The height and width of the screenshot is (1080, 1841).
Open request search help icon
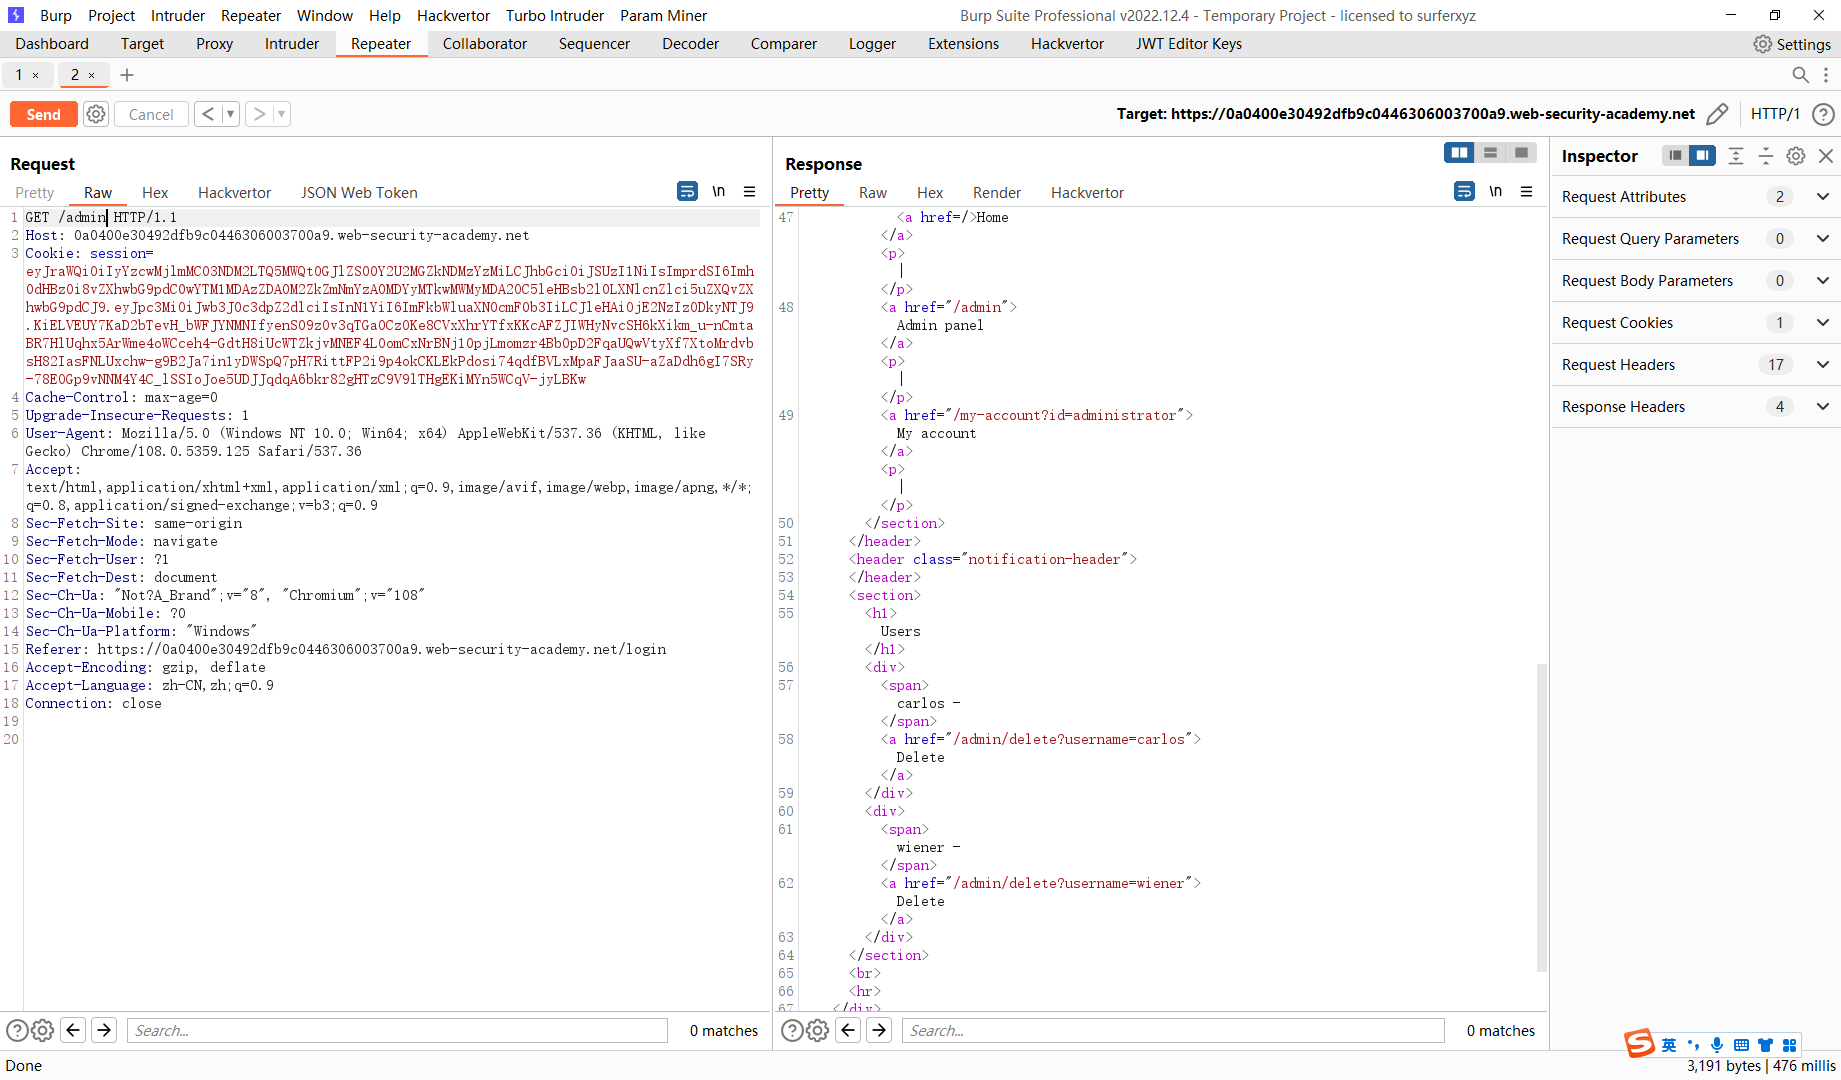click(17, 1030)
